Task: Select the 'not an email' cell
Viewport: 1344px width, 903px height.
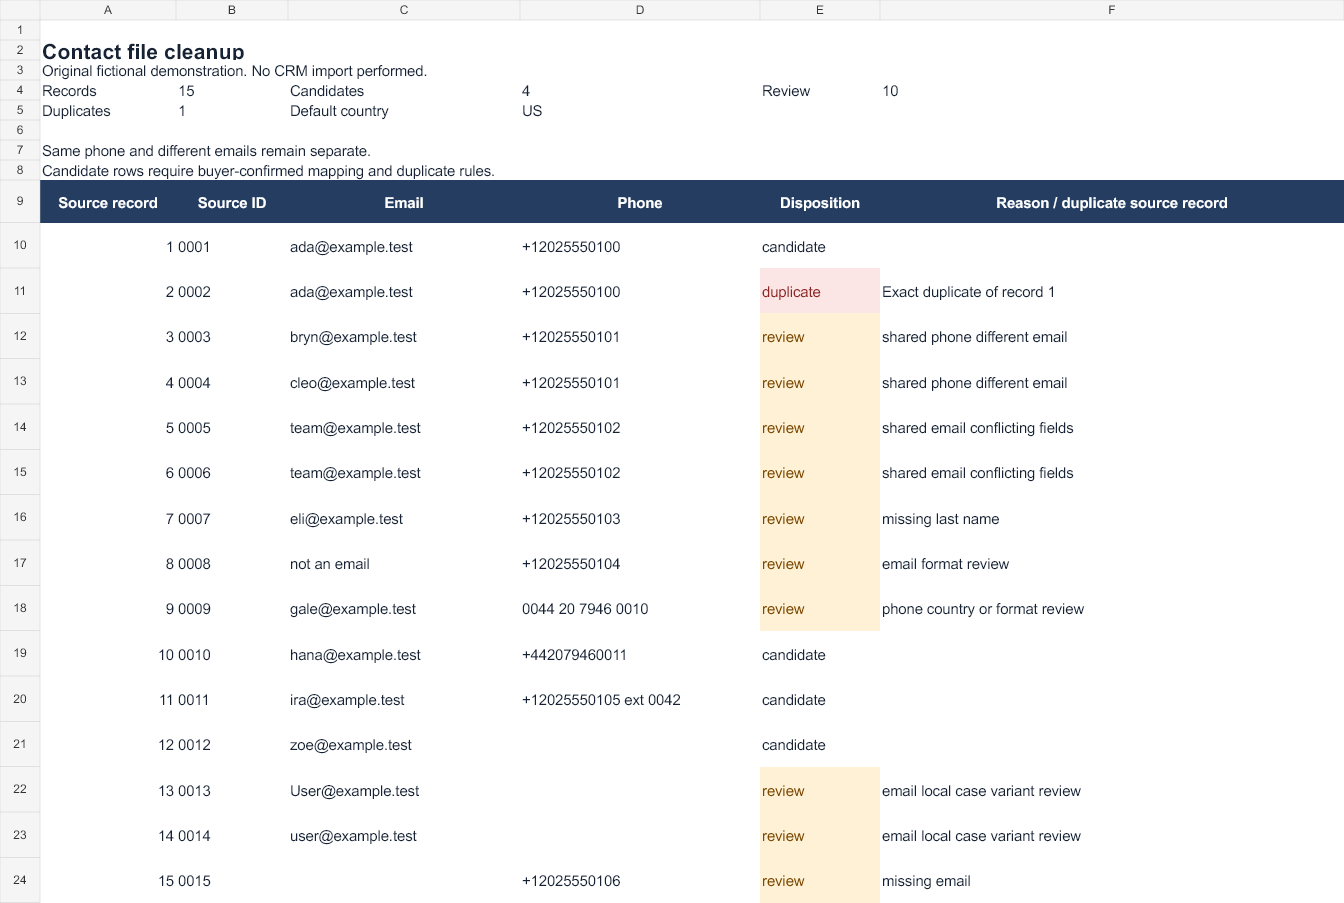Action: [x=404, y=564]
